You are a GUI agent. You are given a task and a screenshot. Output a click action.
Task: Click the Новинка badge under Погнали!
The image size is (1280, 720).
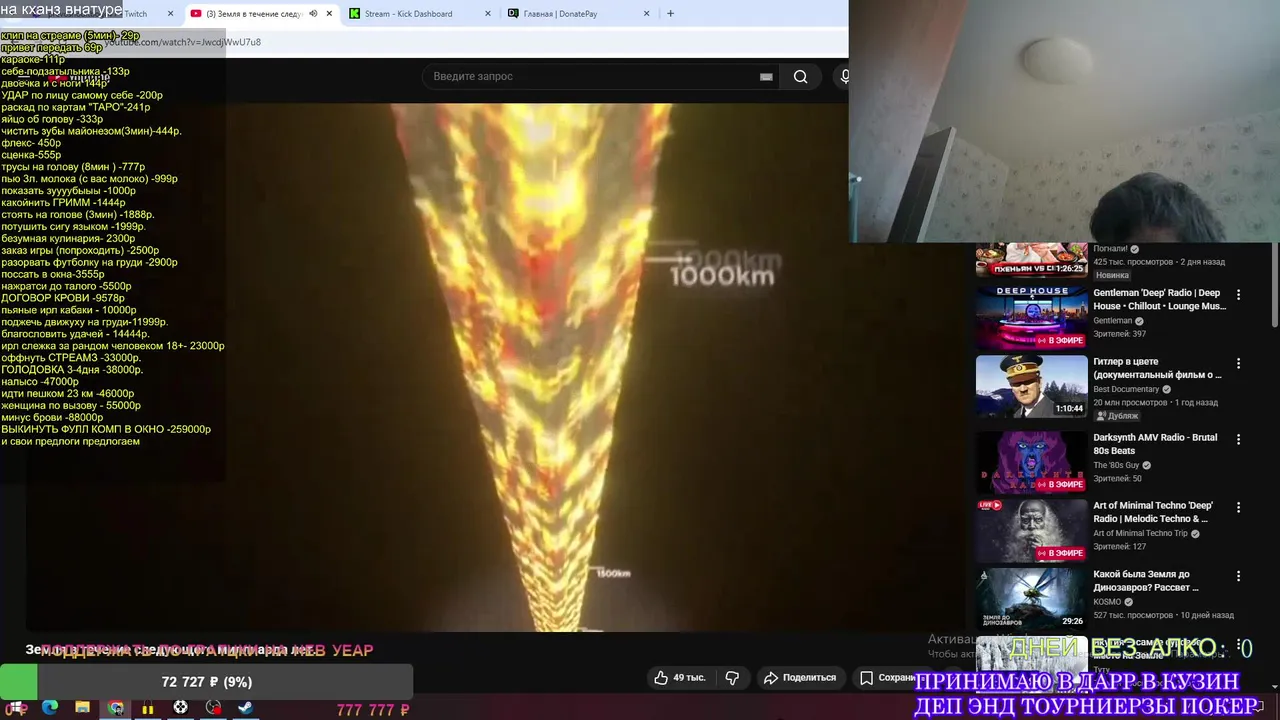pyautogui.click(x=1112, y=275)
